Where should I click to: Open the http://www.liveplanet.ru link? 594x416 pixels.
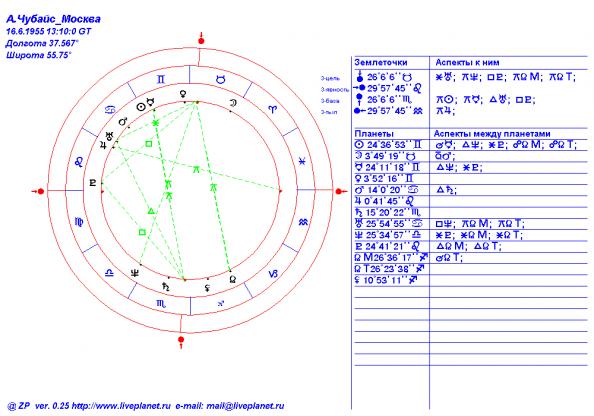tap(121, 406)
